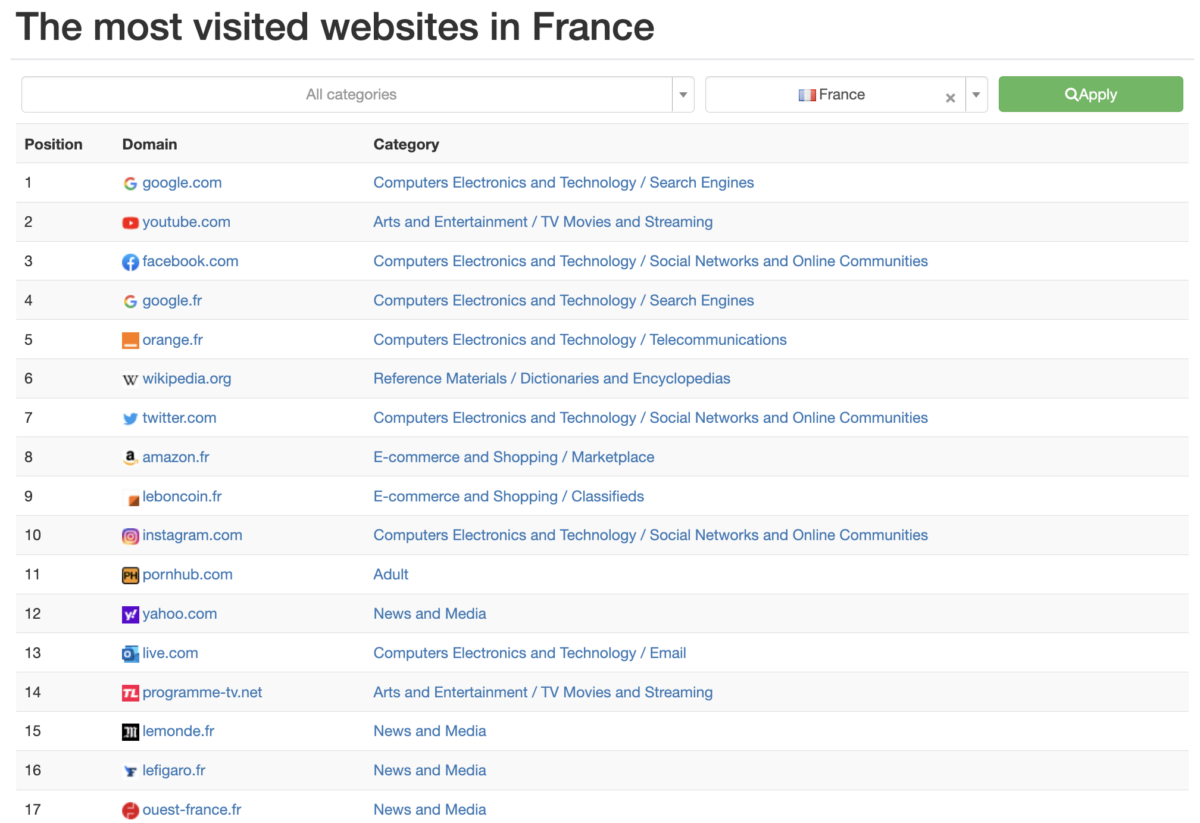Open the amazon.fr domain link
This screenshot has width=1200, height=823.
(176, 457)
